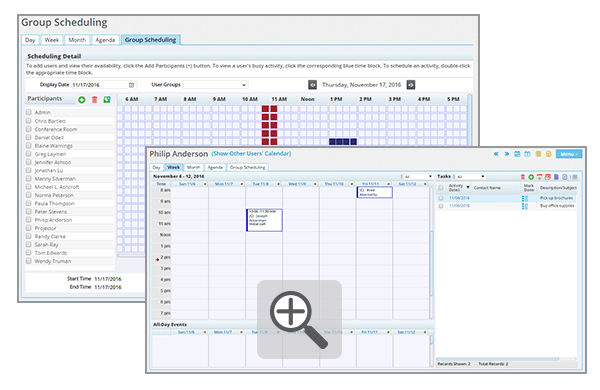Viewport: 600px width, 390px height.
Task: Click the yellow note icon left of Menu
Action: point(538,154)
